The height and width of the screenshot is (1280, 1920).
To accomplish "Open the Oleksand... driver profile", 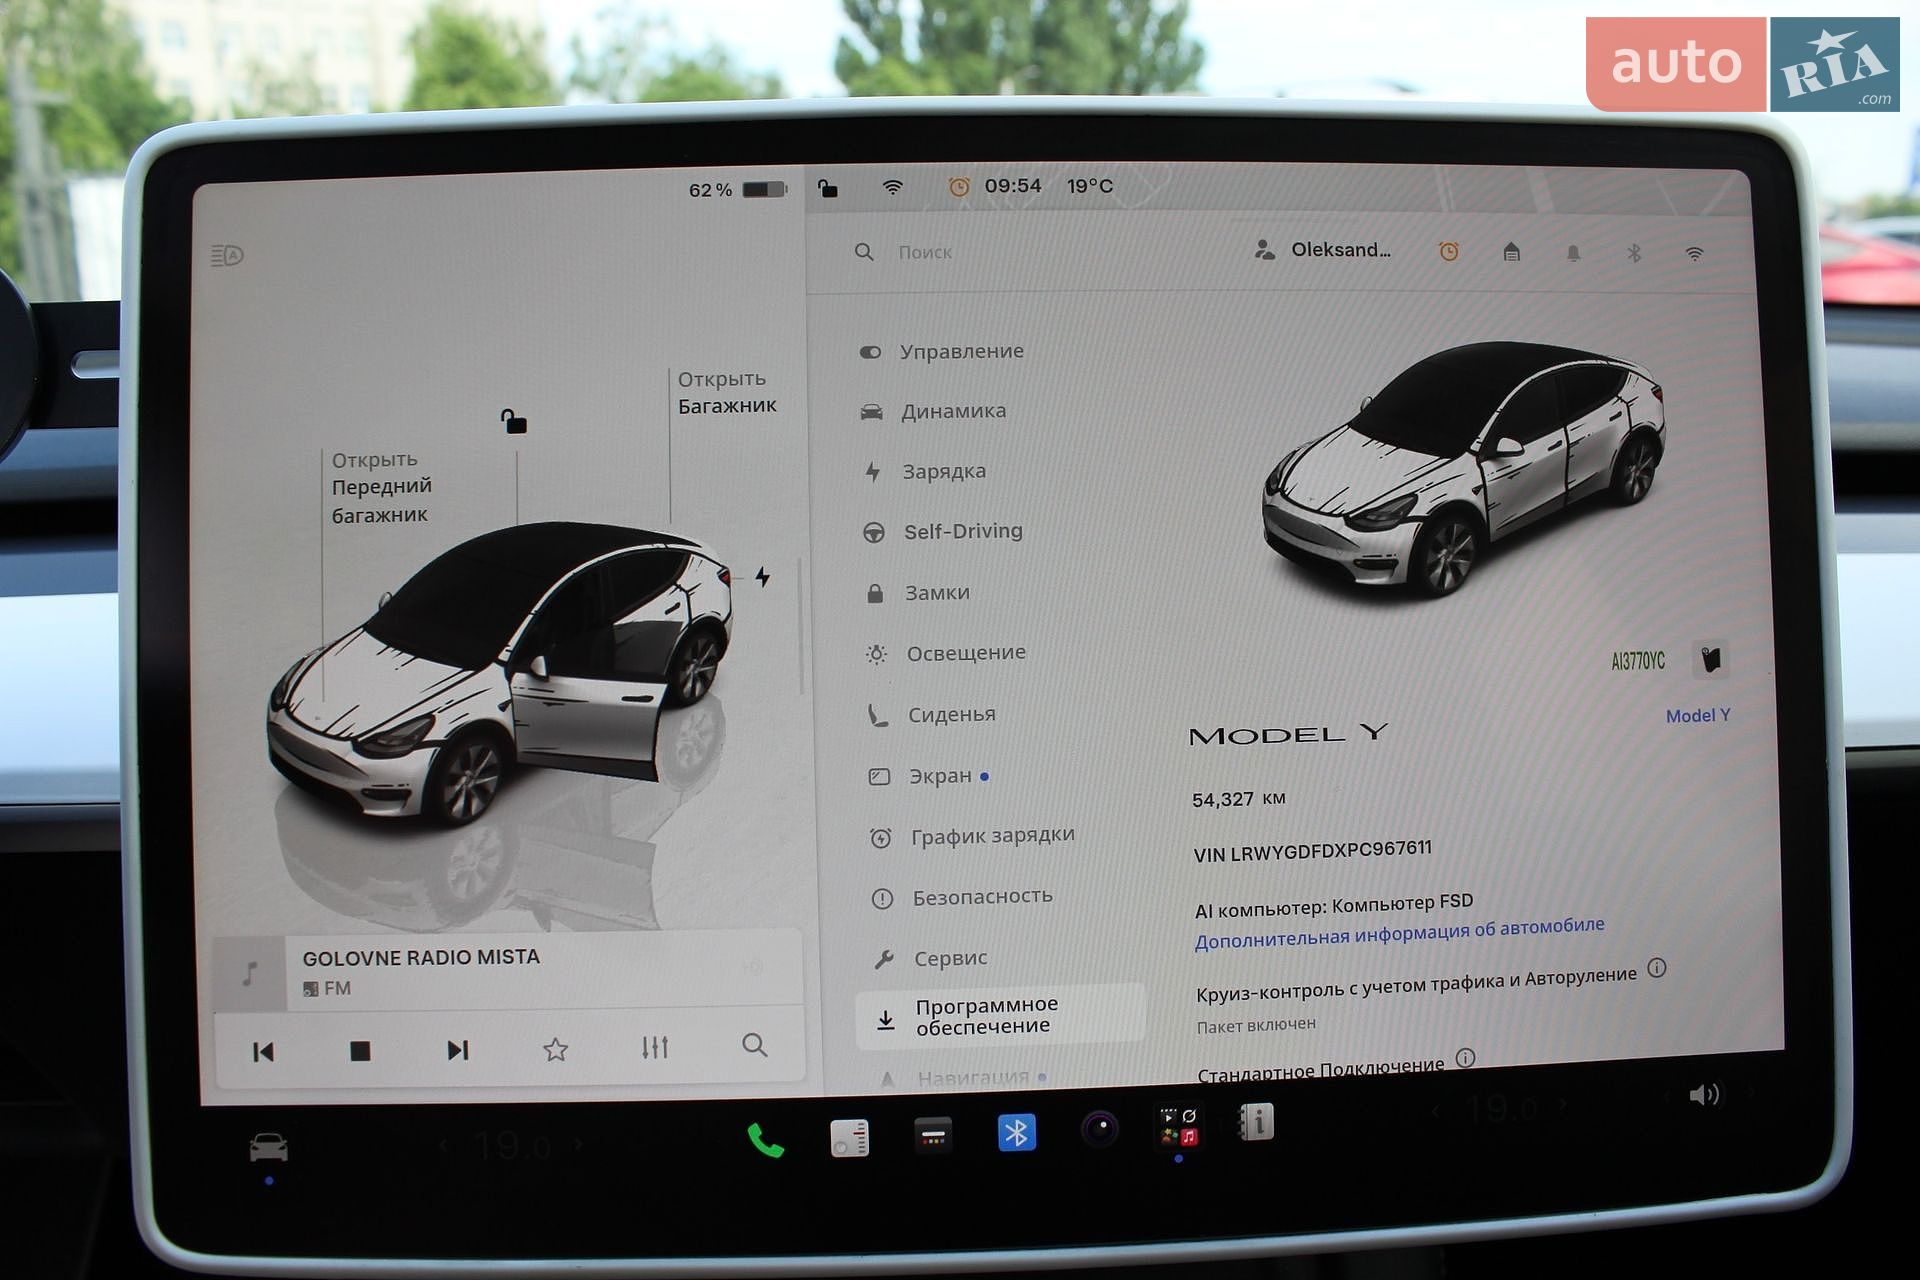I will 1323,250.
